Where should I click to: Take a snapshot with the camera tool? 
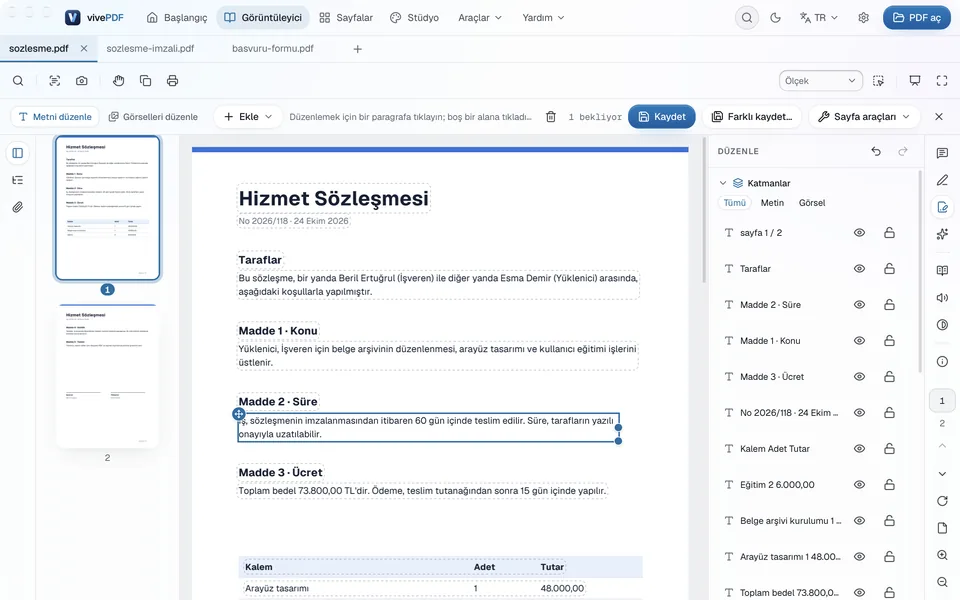coord(81,81)
